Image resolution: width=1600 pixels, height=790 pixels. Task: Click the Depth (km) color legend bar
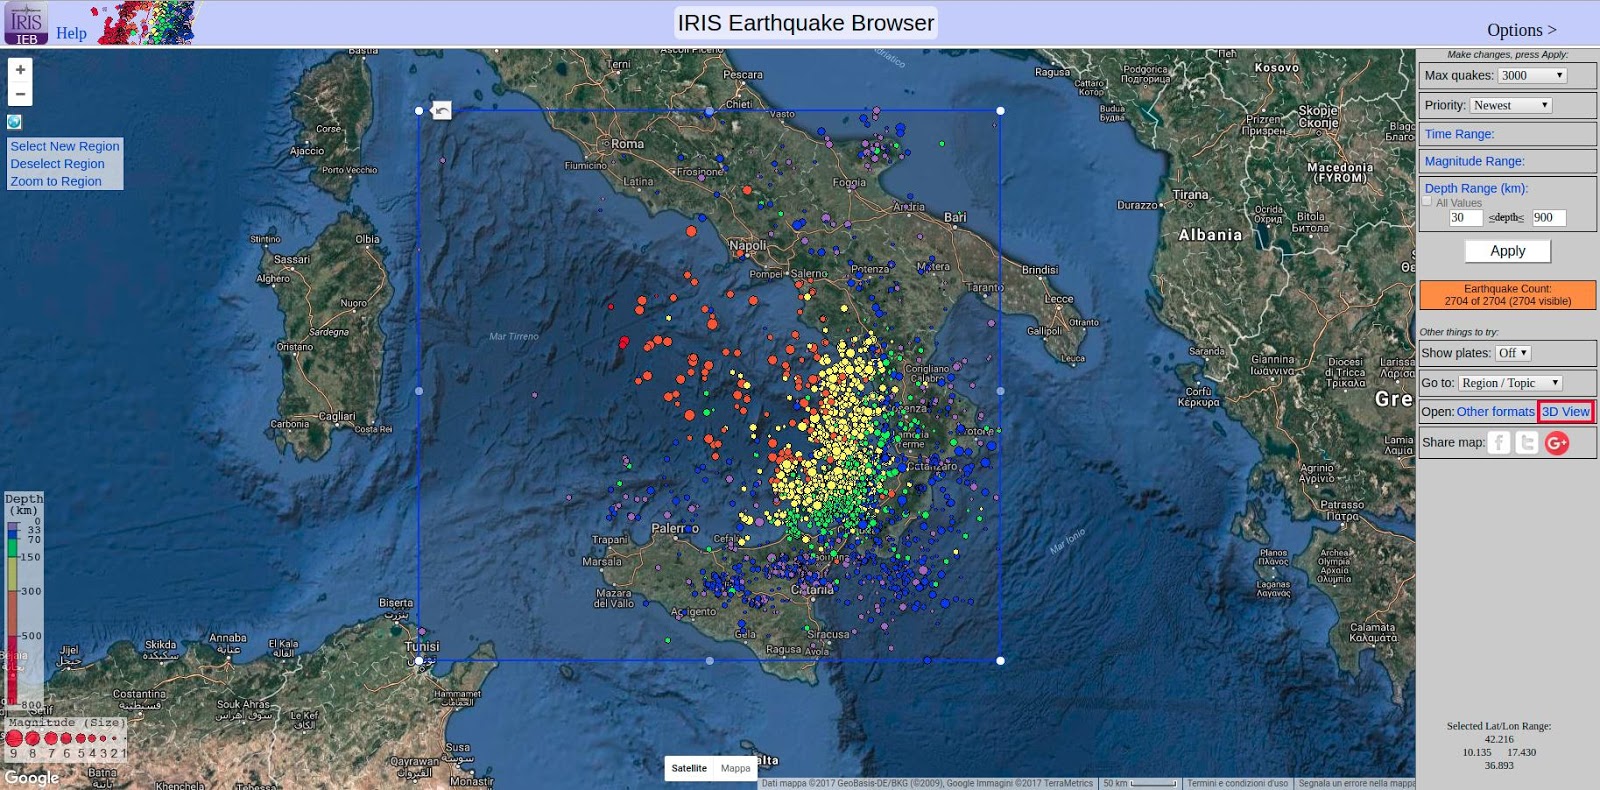click(x=12, y=612)
